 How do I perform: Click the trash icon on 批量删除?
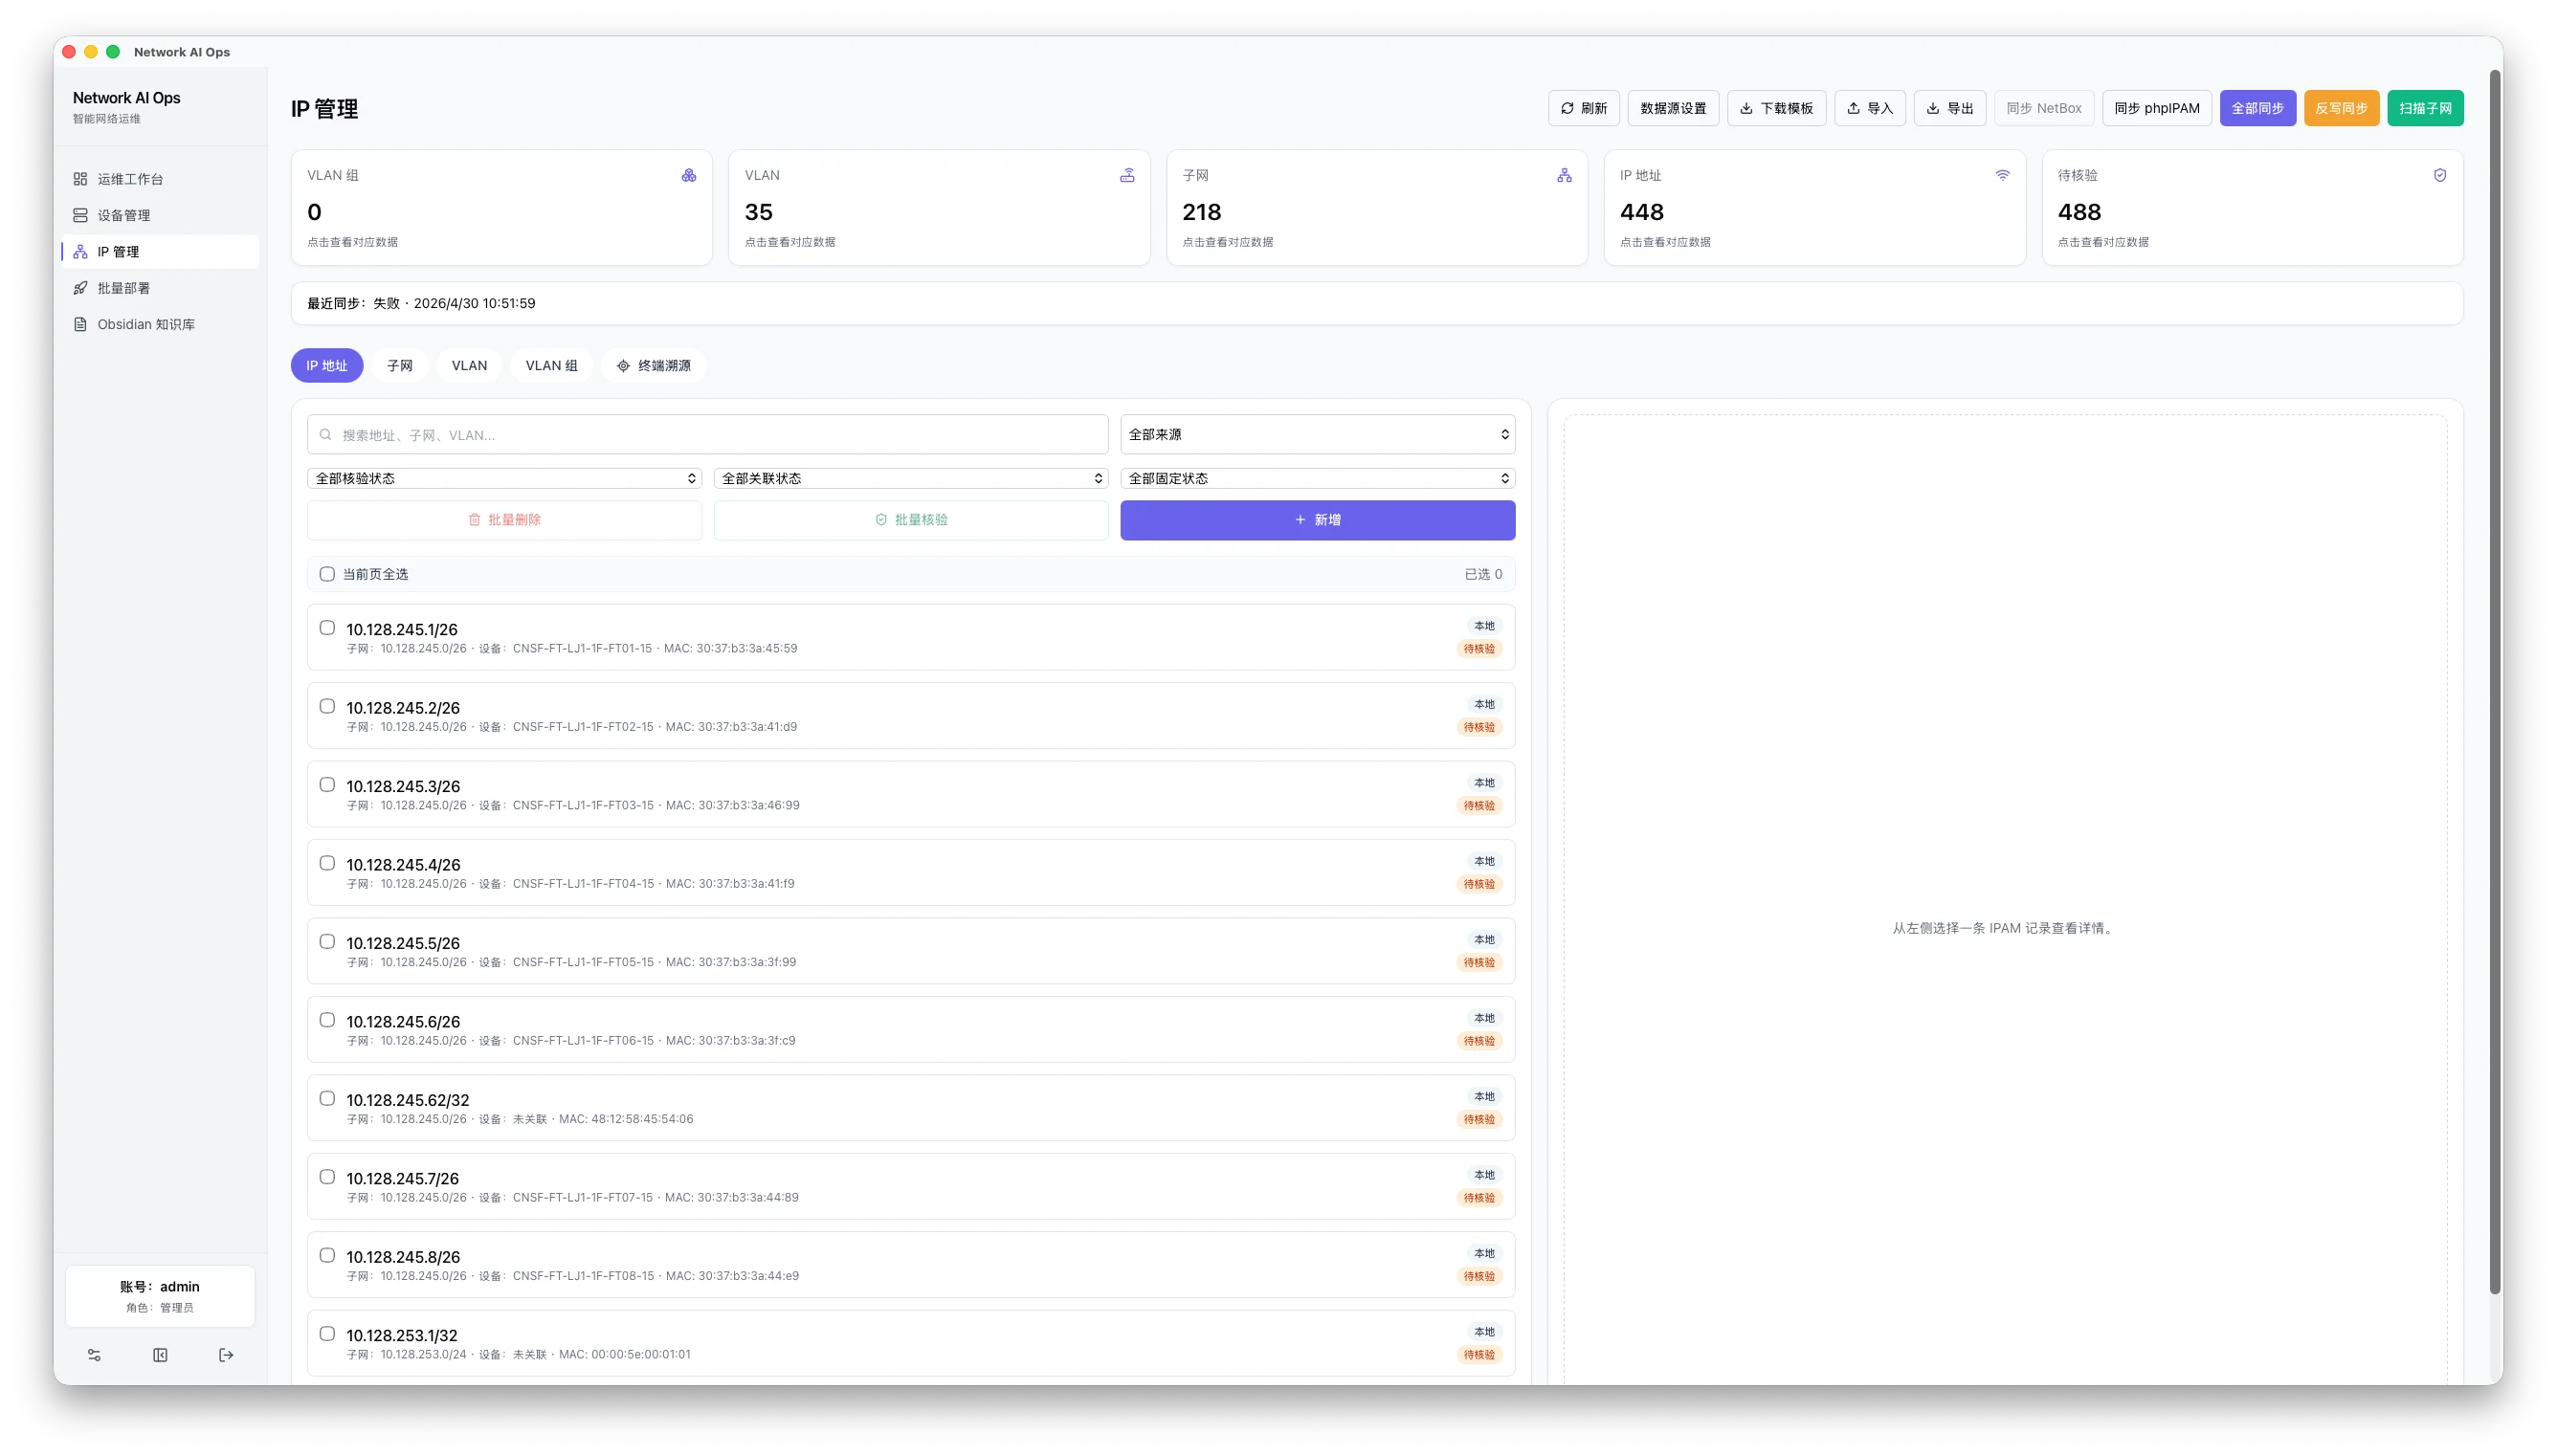pyautogui.click(x=474, y=520)
